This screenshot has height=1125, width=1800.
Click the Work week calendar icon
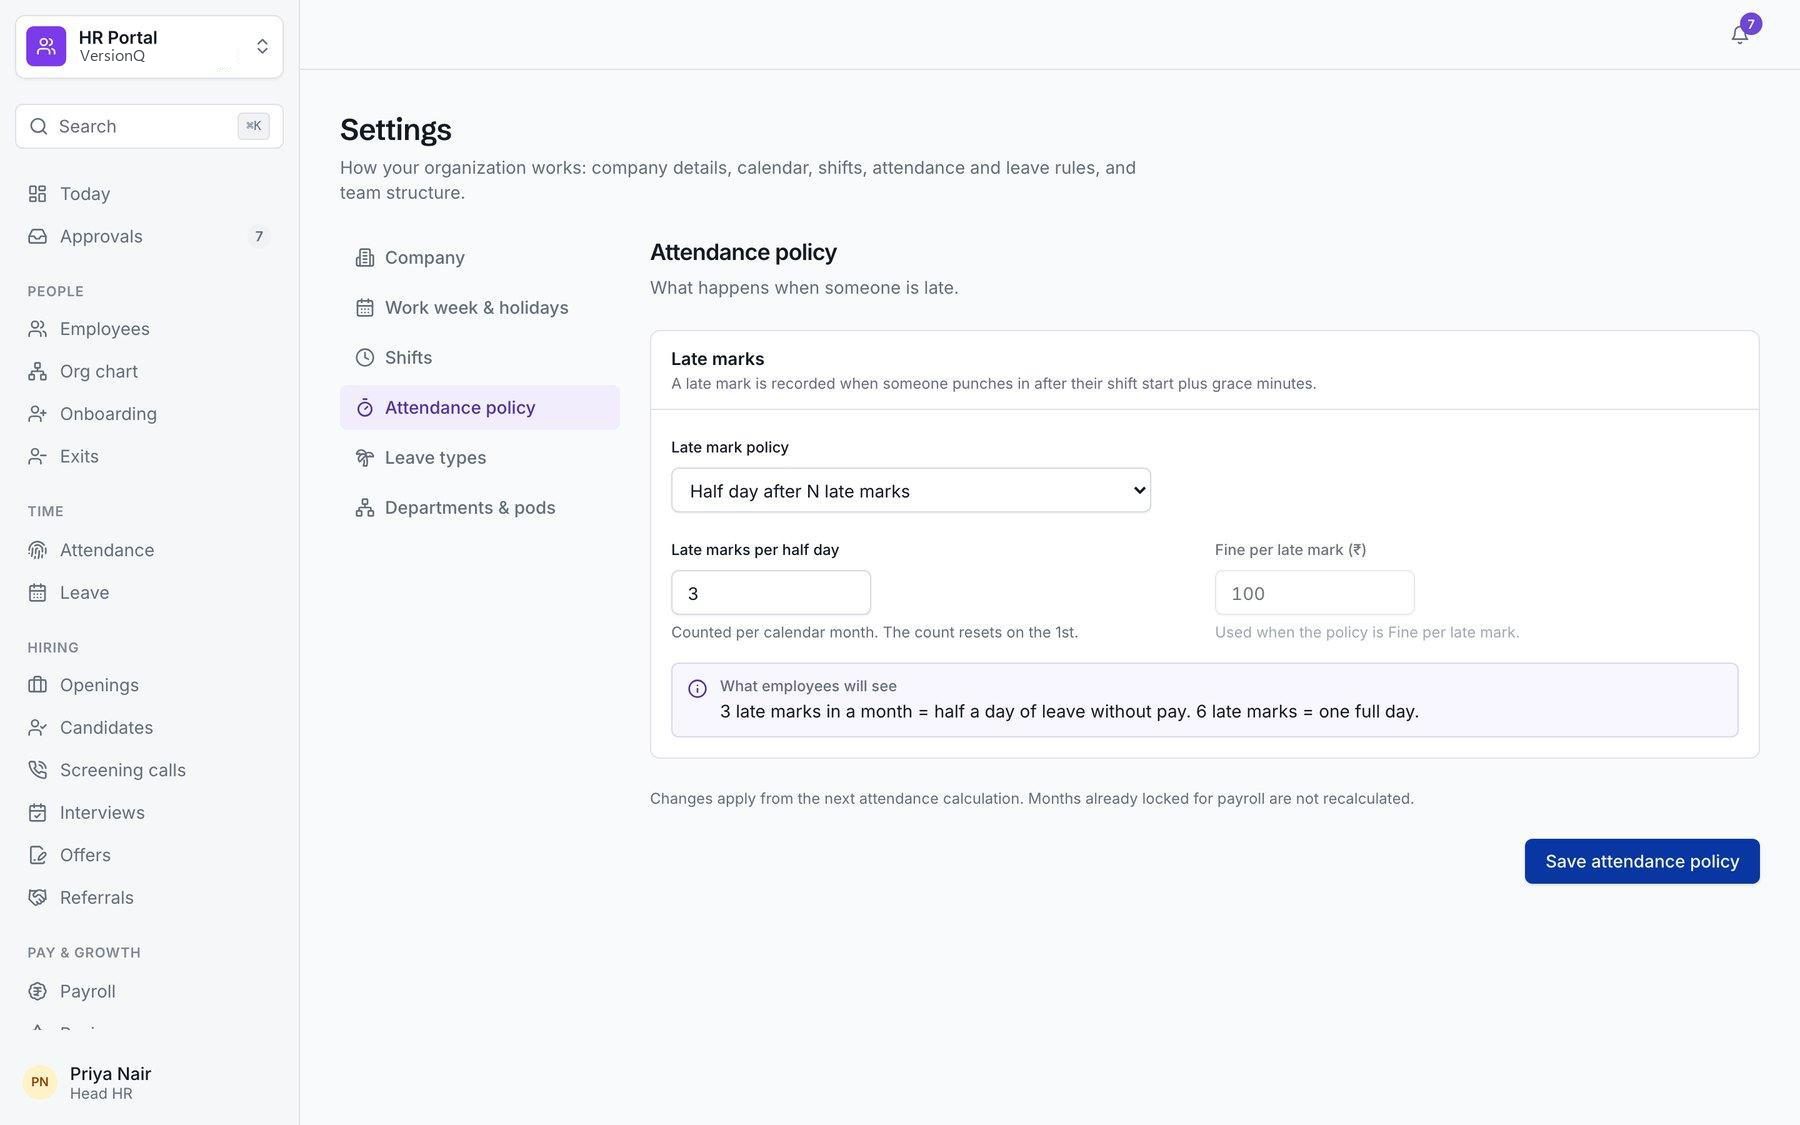[x=365, y=308]
